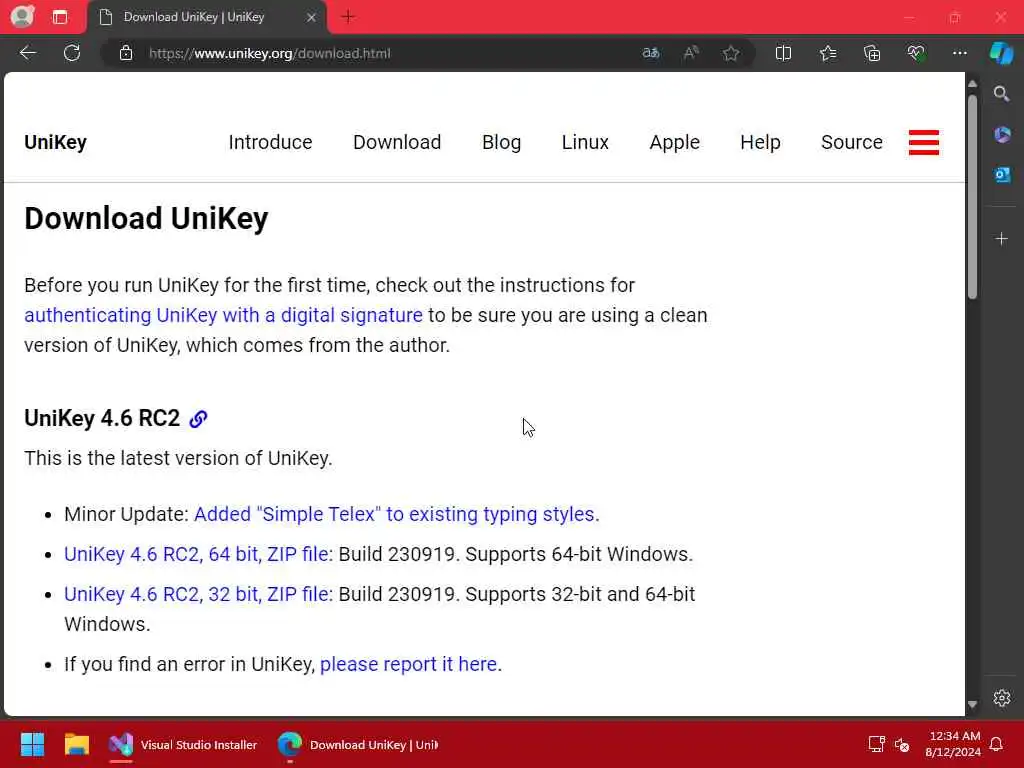Click the UniKey 4.6 RC2 anchor icon
The width and height of the screenshot is (1024, 768).
198,419
